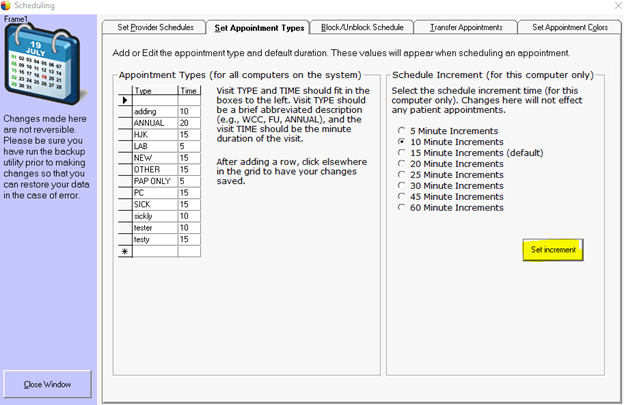Select the 'tester' type cell
Image resolution: width=624 pixels, height=405 pixels.
click(x=155, y=228)
